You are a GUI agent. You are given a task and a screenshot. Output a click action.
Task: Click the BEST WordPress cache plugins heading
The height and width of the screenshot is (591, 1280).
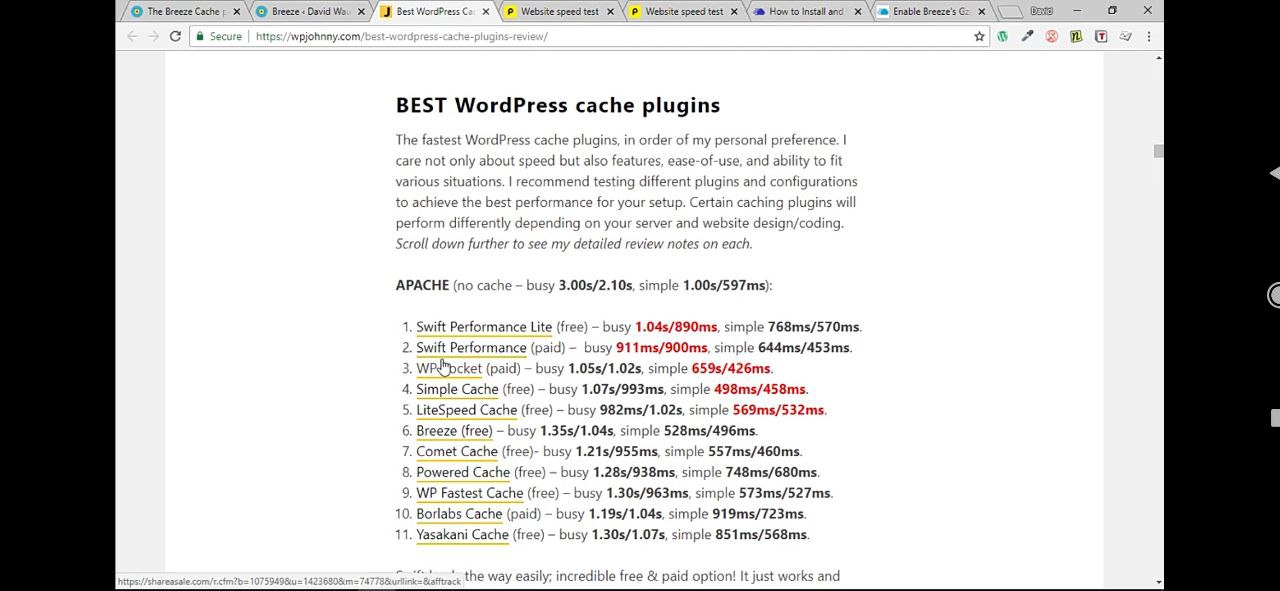[558, 105]
